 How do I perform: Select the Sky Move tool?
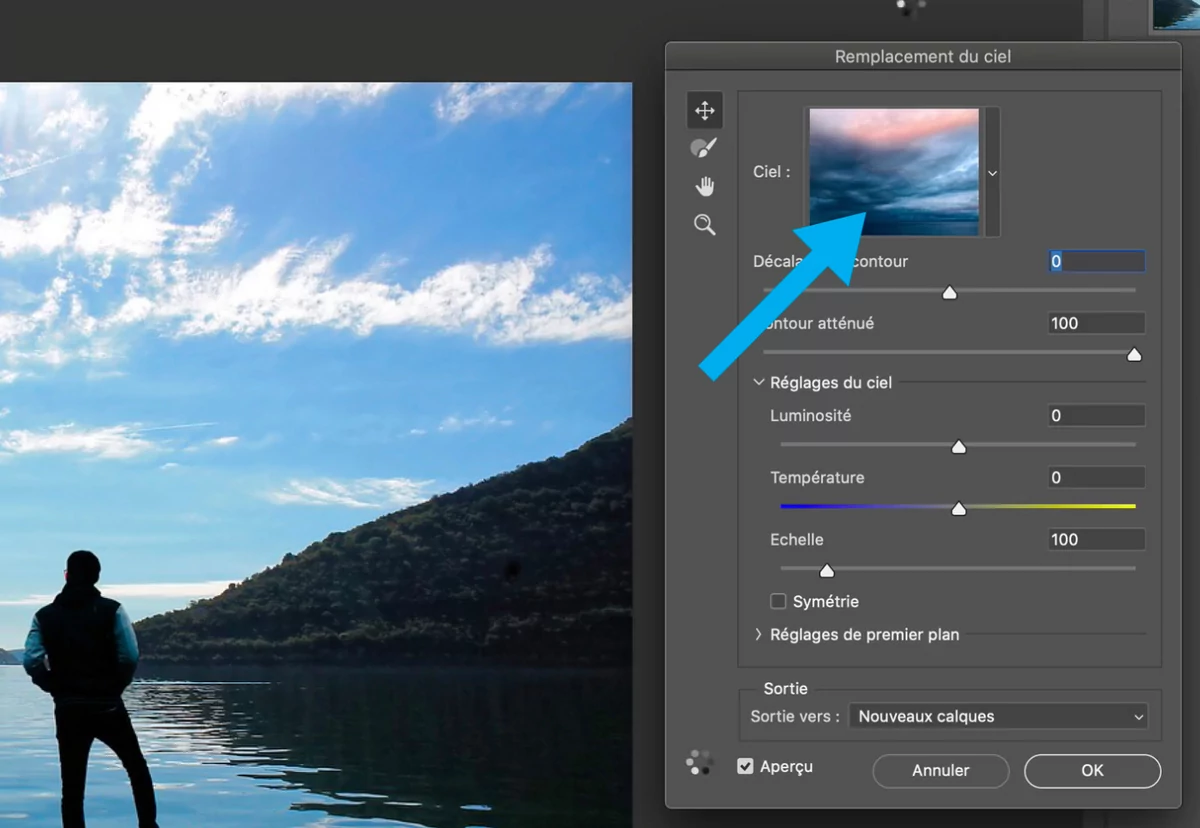(x=705, y=111)
